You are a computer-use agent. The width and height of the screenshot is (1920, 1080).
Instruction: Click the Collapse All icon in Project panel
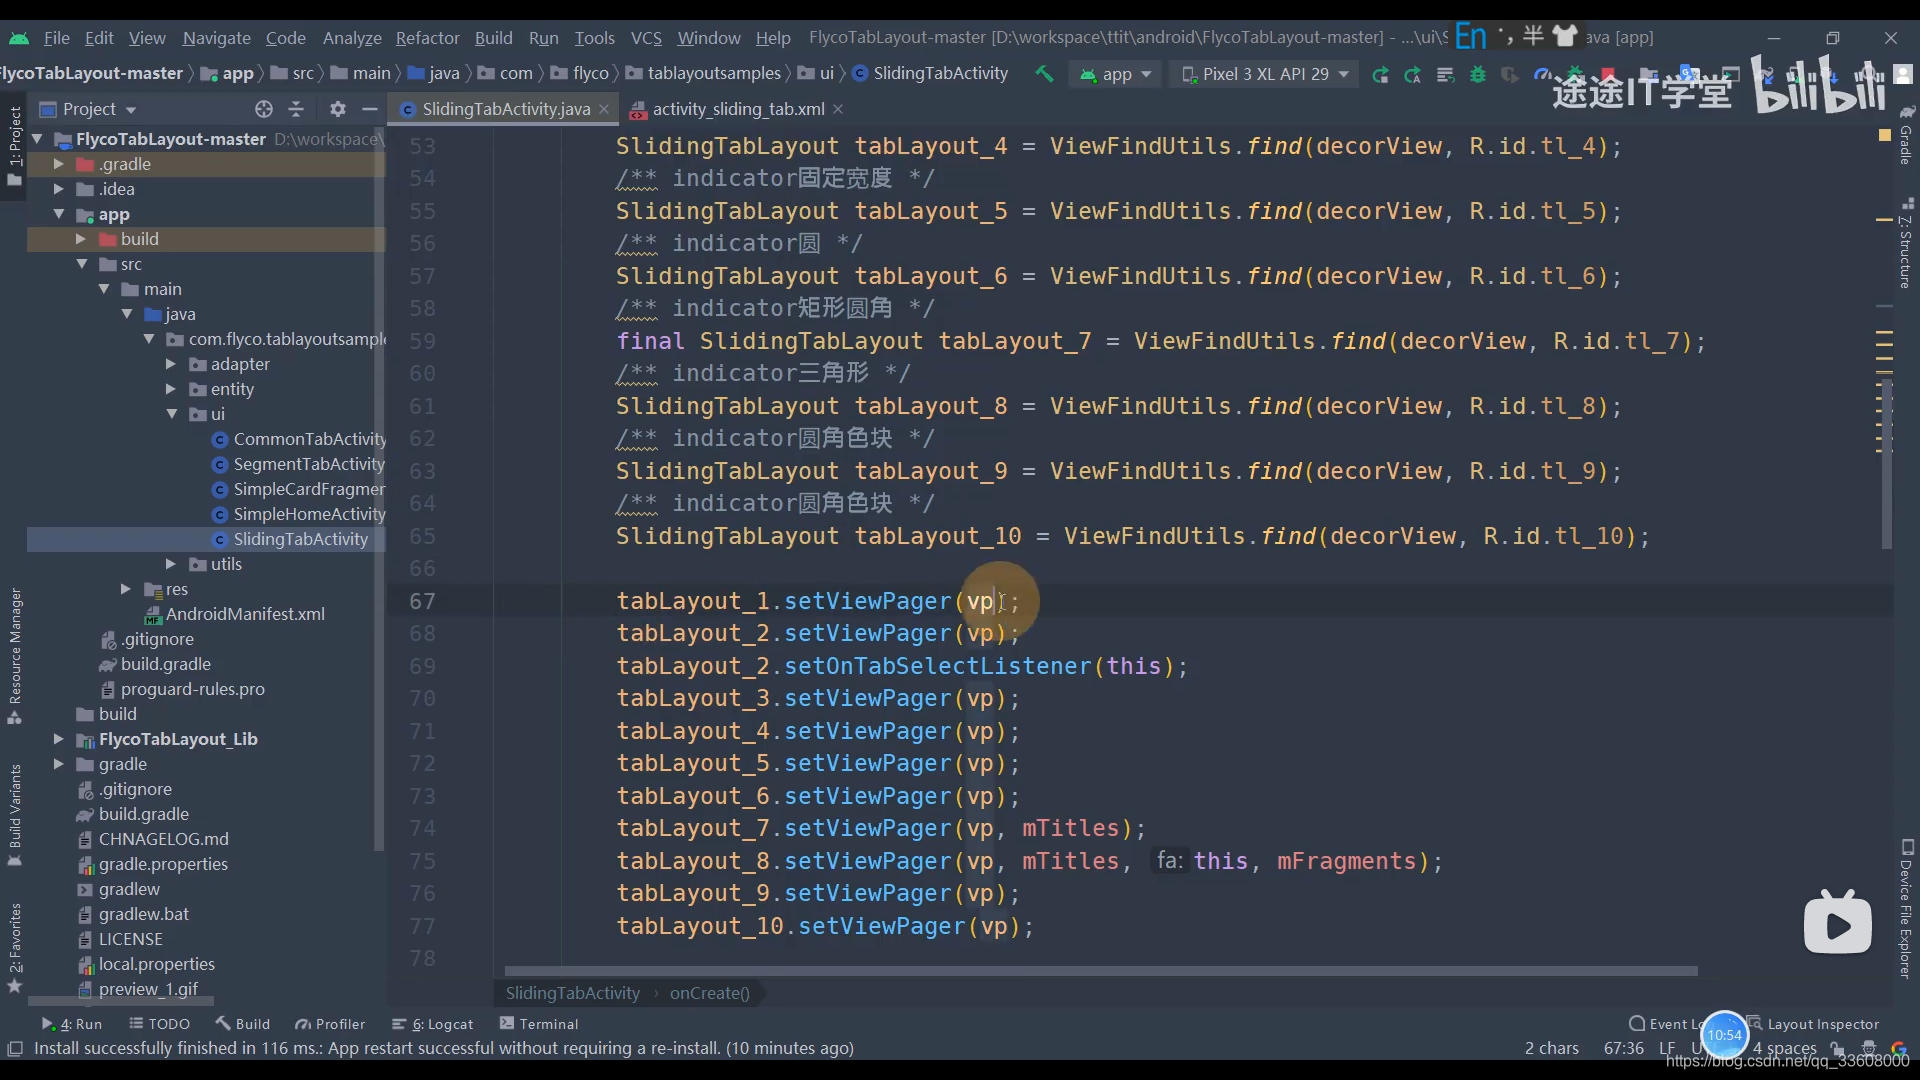click(x=296, y=109)
